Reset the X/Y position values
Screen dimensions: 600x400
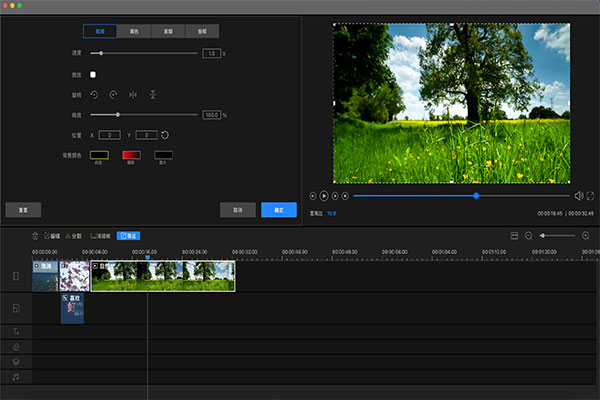[165, 134]
